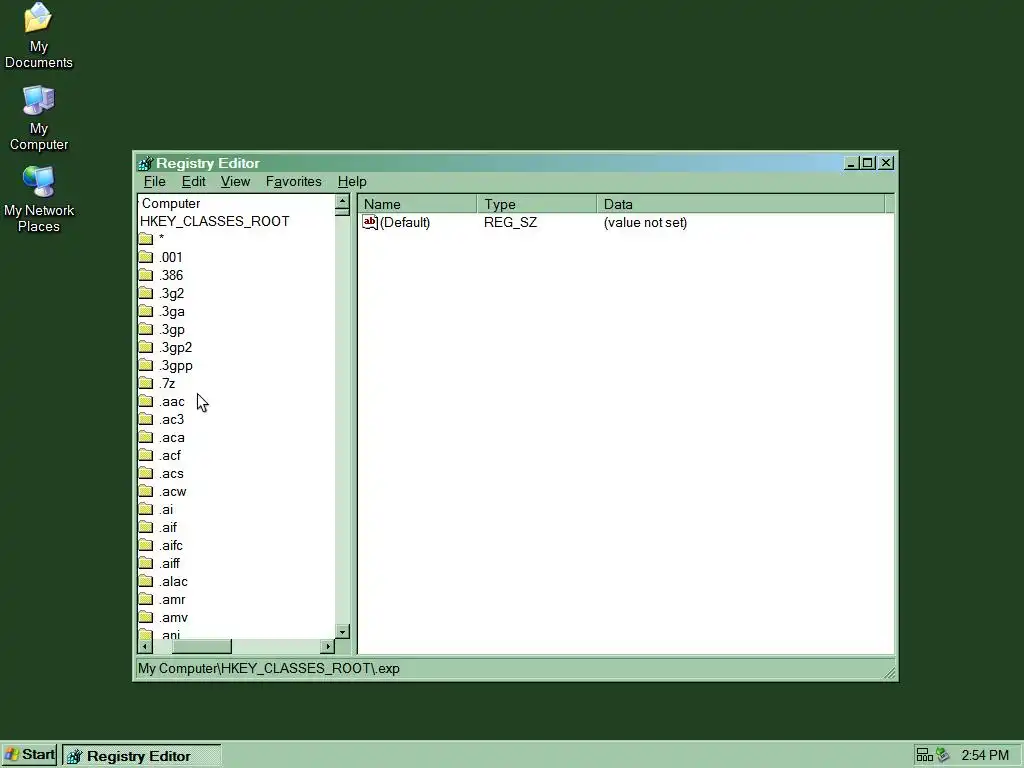Click the folder icon next to .386
This screenshot has height=768, width=1024.
146,275
